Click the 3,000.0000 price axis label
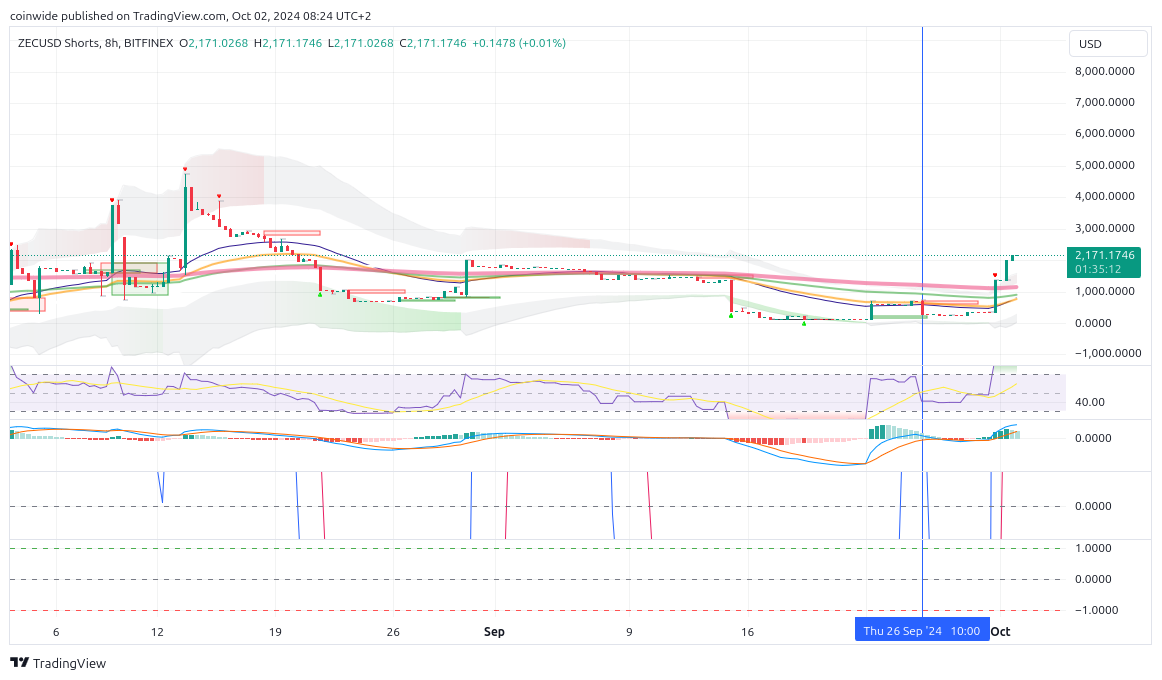Screen dimensions: 1162x680 point(1104,228)
